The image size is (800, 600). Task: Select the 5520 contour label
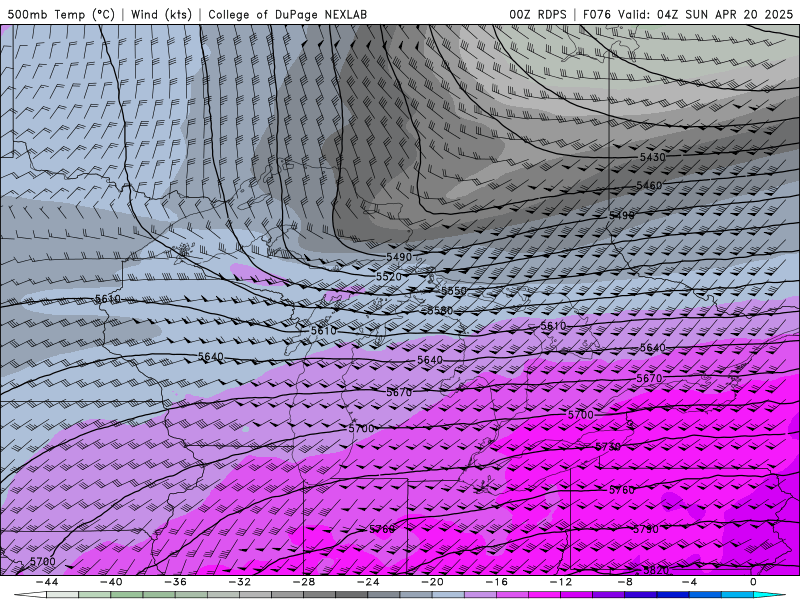tap(389, 277)
